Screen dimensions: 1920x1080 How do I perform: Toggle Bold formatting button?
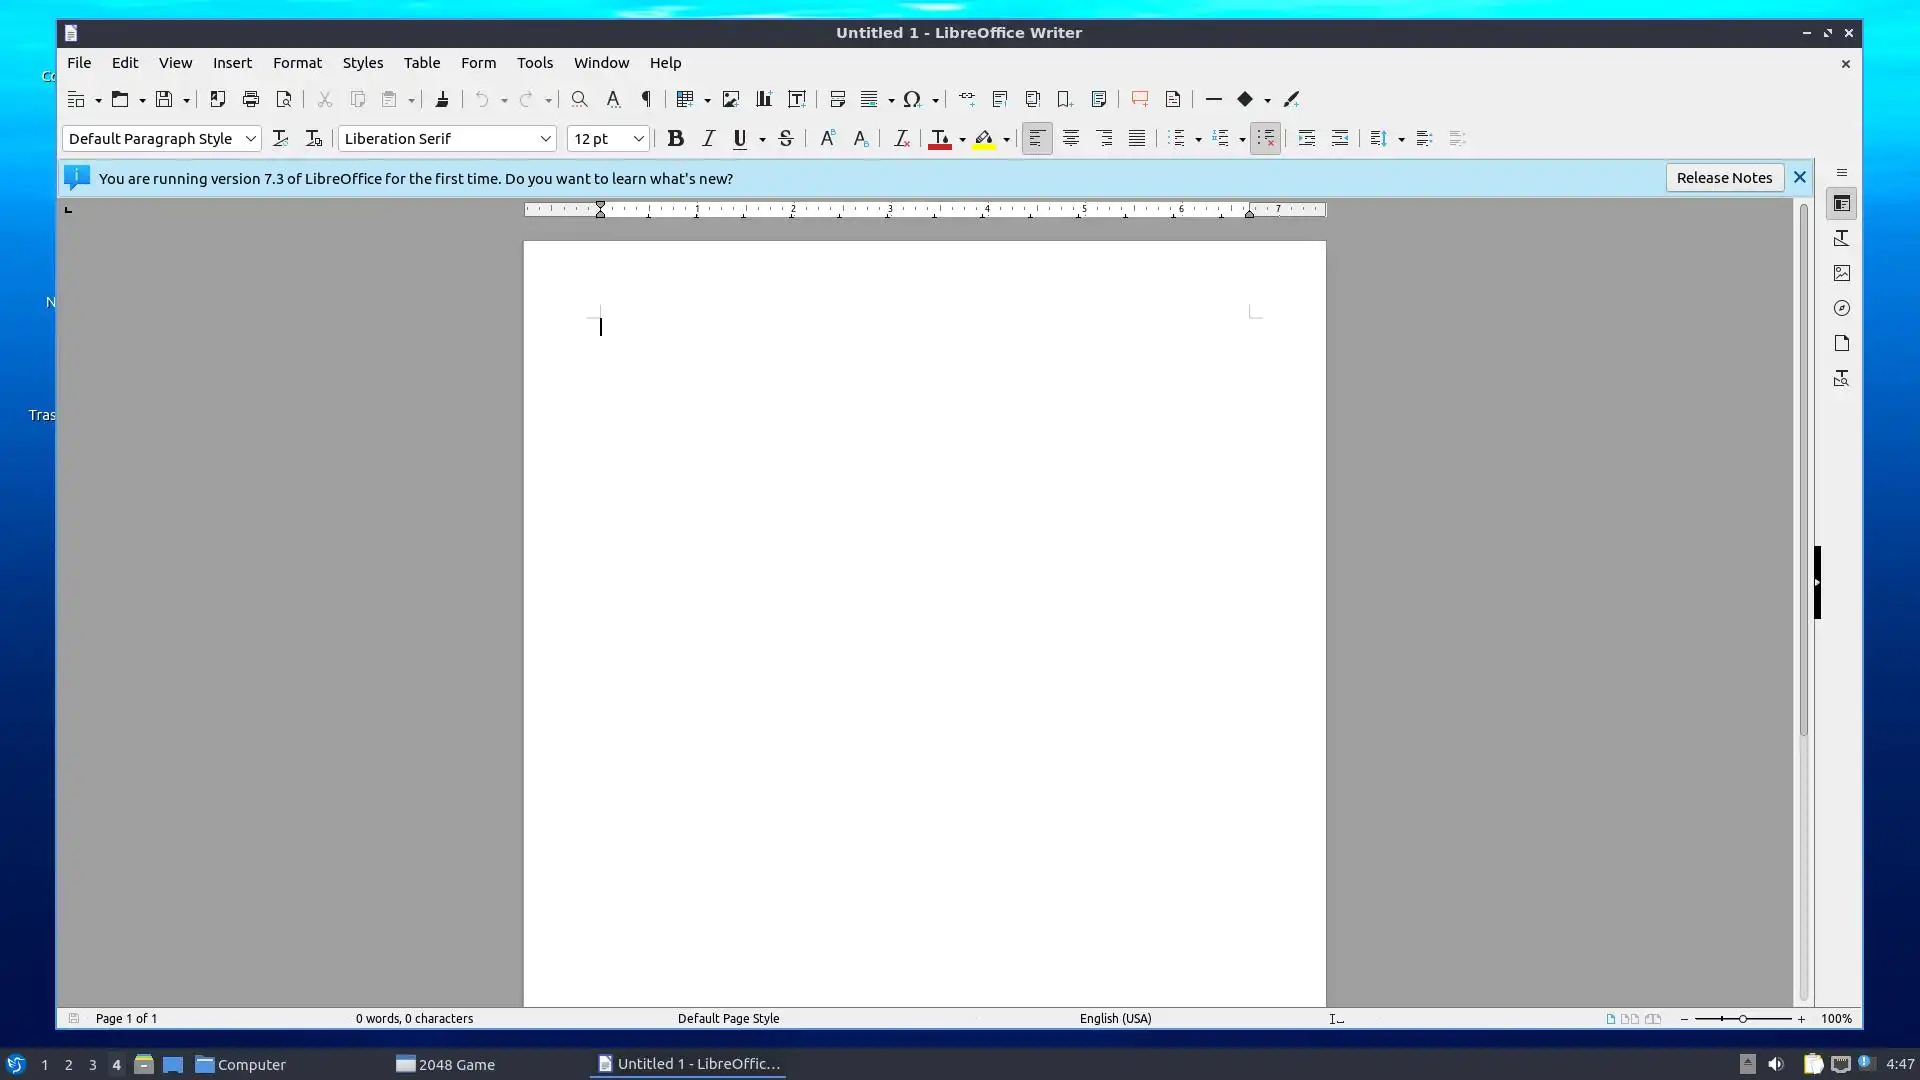click(675, 139)
